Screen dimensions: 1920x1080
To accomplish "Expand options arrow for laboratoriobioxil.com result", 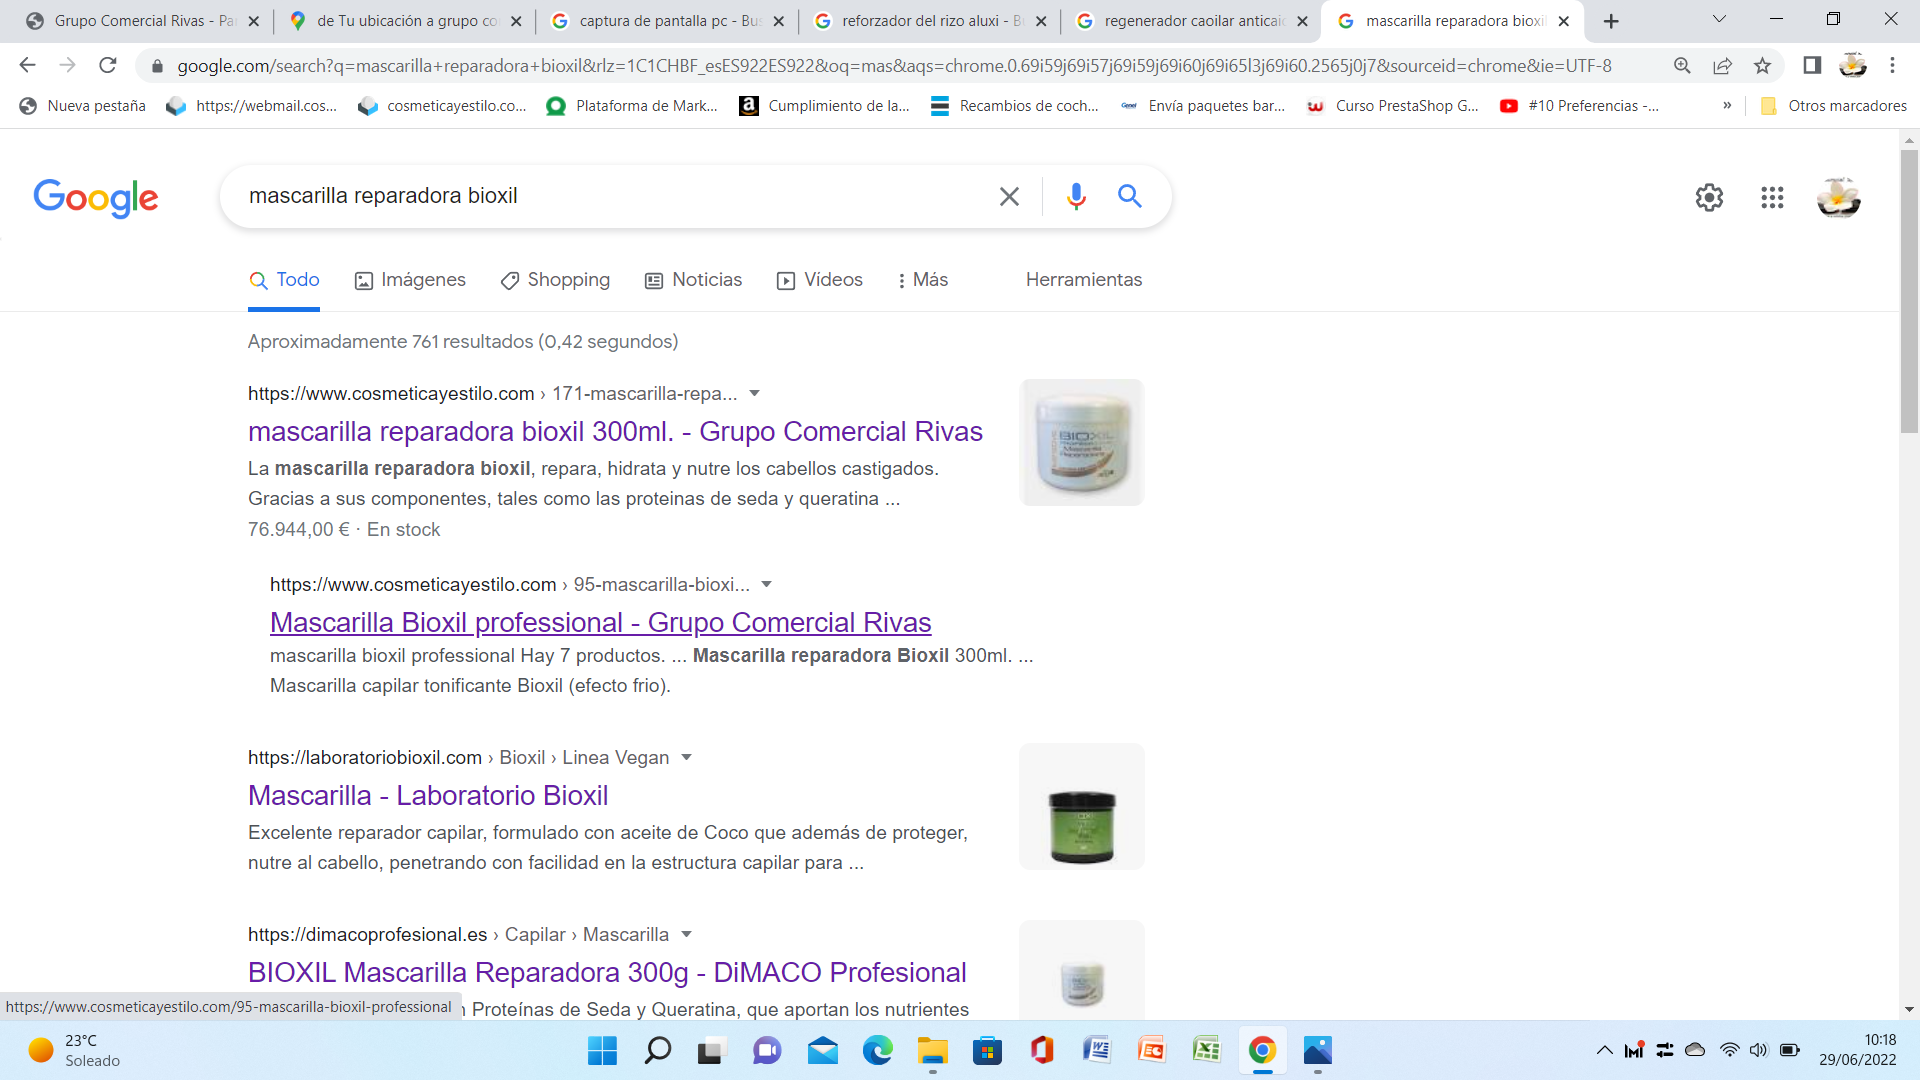I will tap(686, 757).
